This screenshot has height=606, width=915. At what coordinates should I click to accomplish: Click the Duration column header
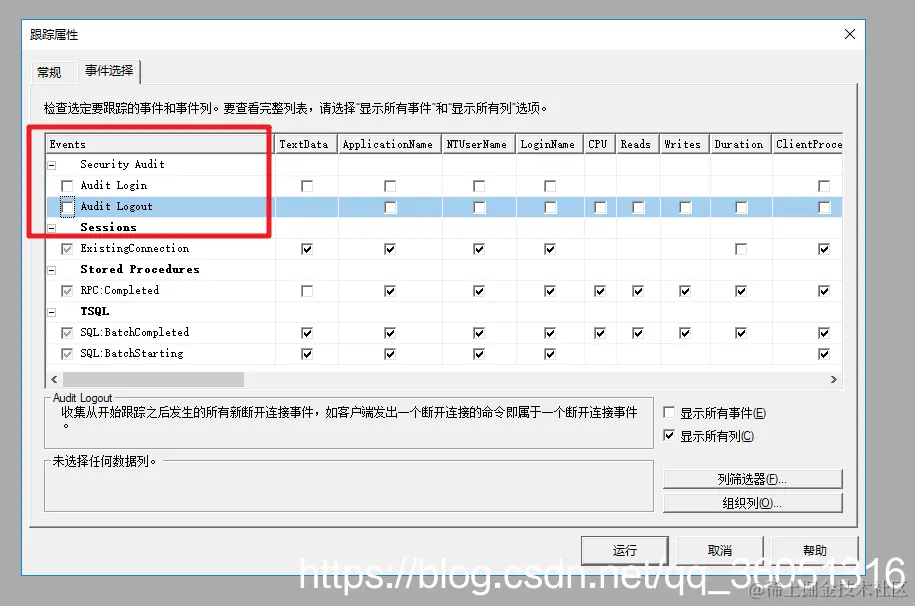(741, 144)
